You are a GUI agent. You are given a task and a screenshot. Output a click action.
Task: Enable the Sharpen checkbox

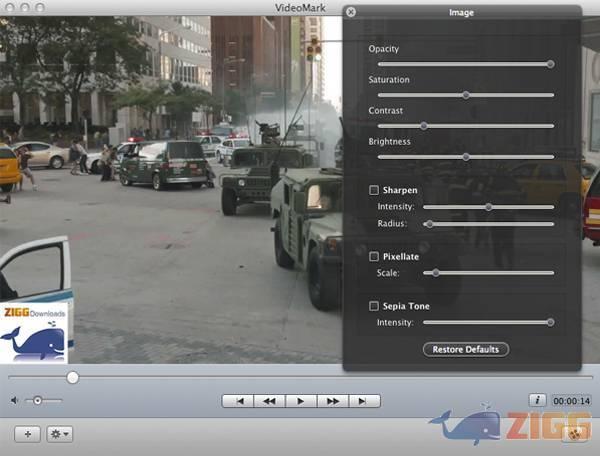click(374, 190)
